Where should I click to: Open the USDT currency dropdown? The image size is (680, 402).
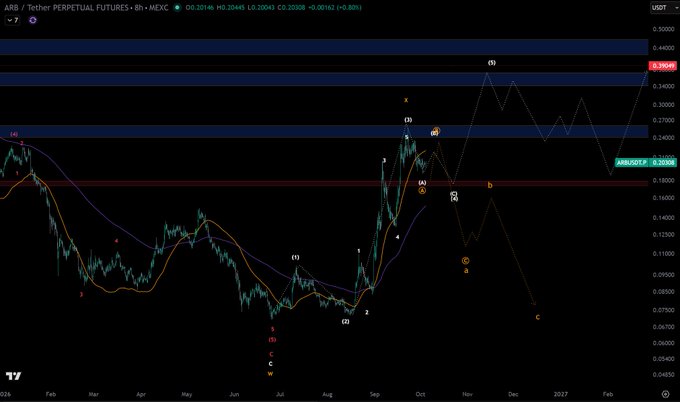click(x=662, y=8)
